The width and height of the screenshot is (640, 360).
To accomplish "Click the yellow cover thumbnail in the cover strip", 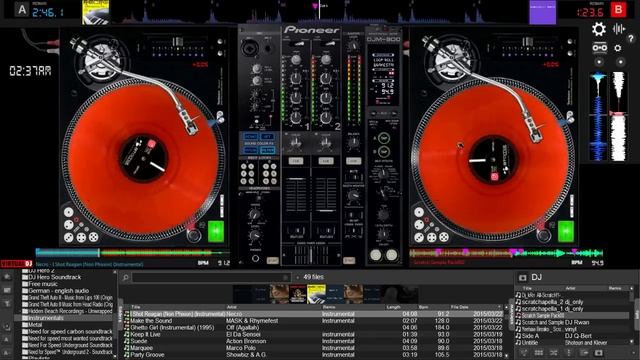I will [316, 294].
